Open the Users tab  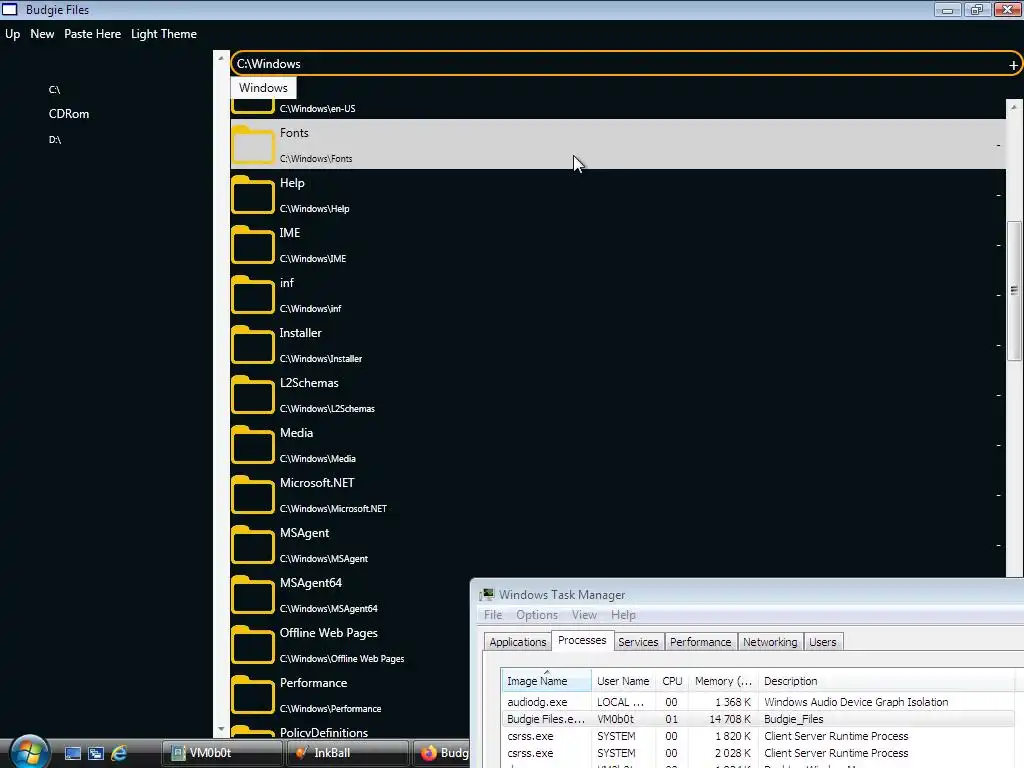(822, 642)
